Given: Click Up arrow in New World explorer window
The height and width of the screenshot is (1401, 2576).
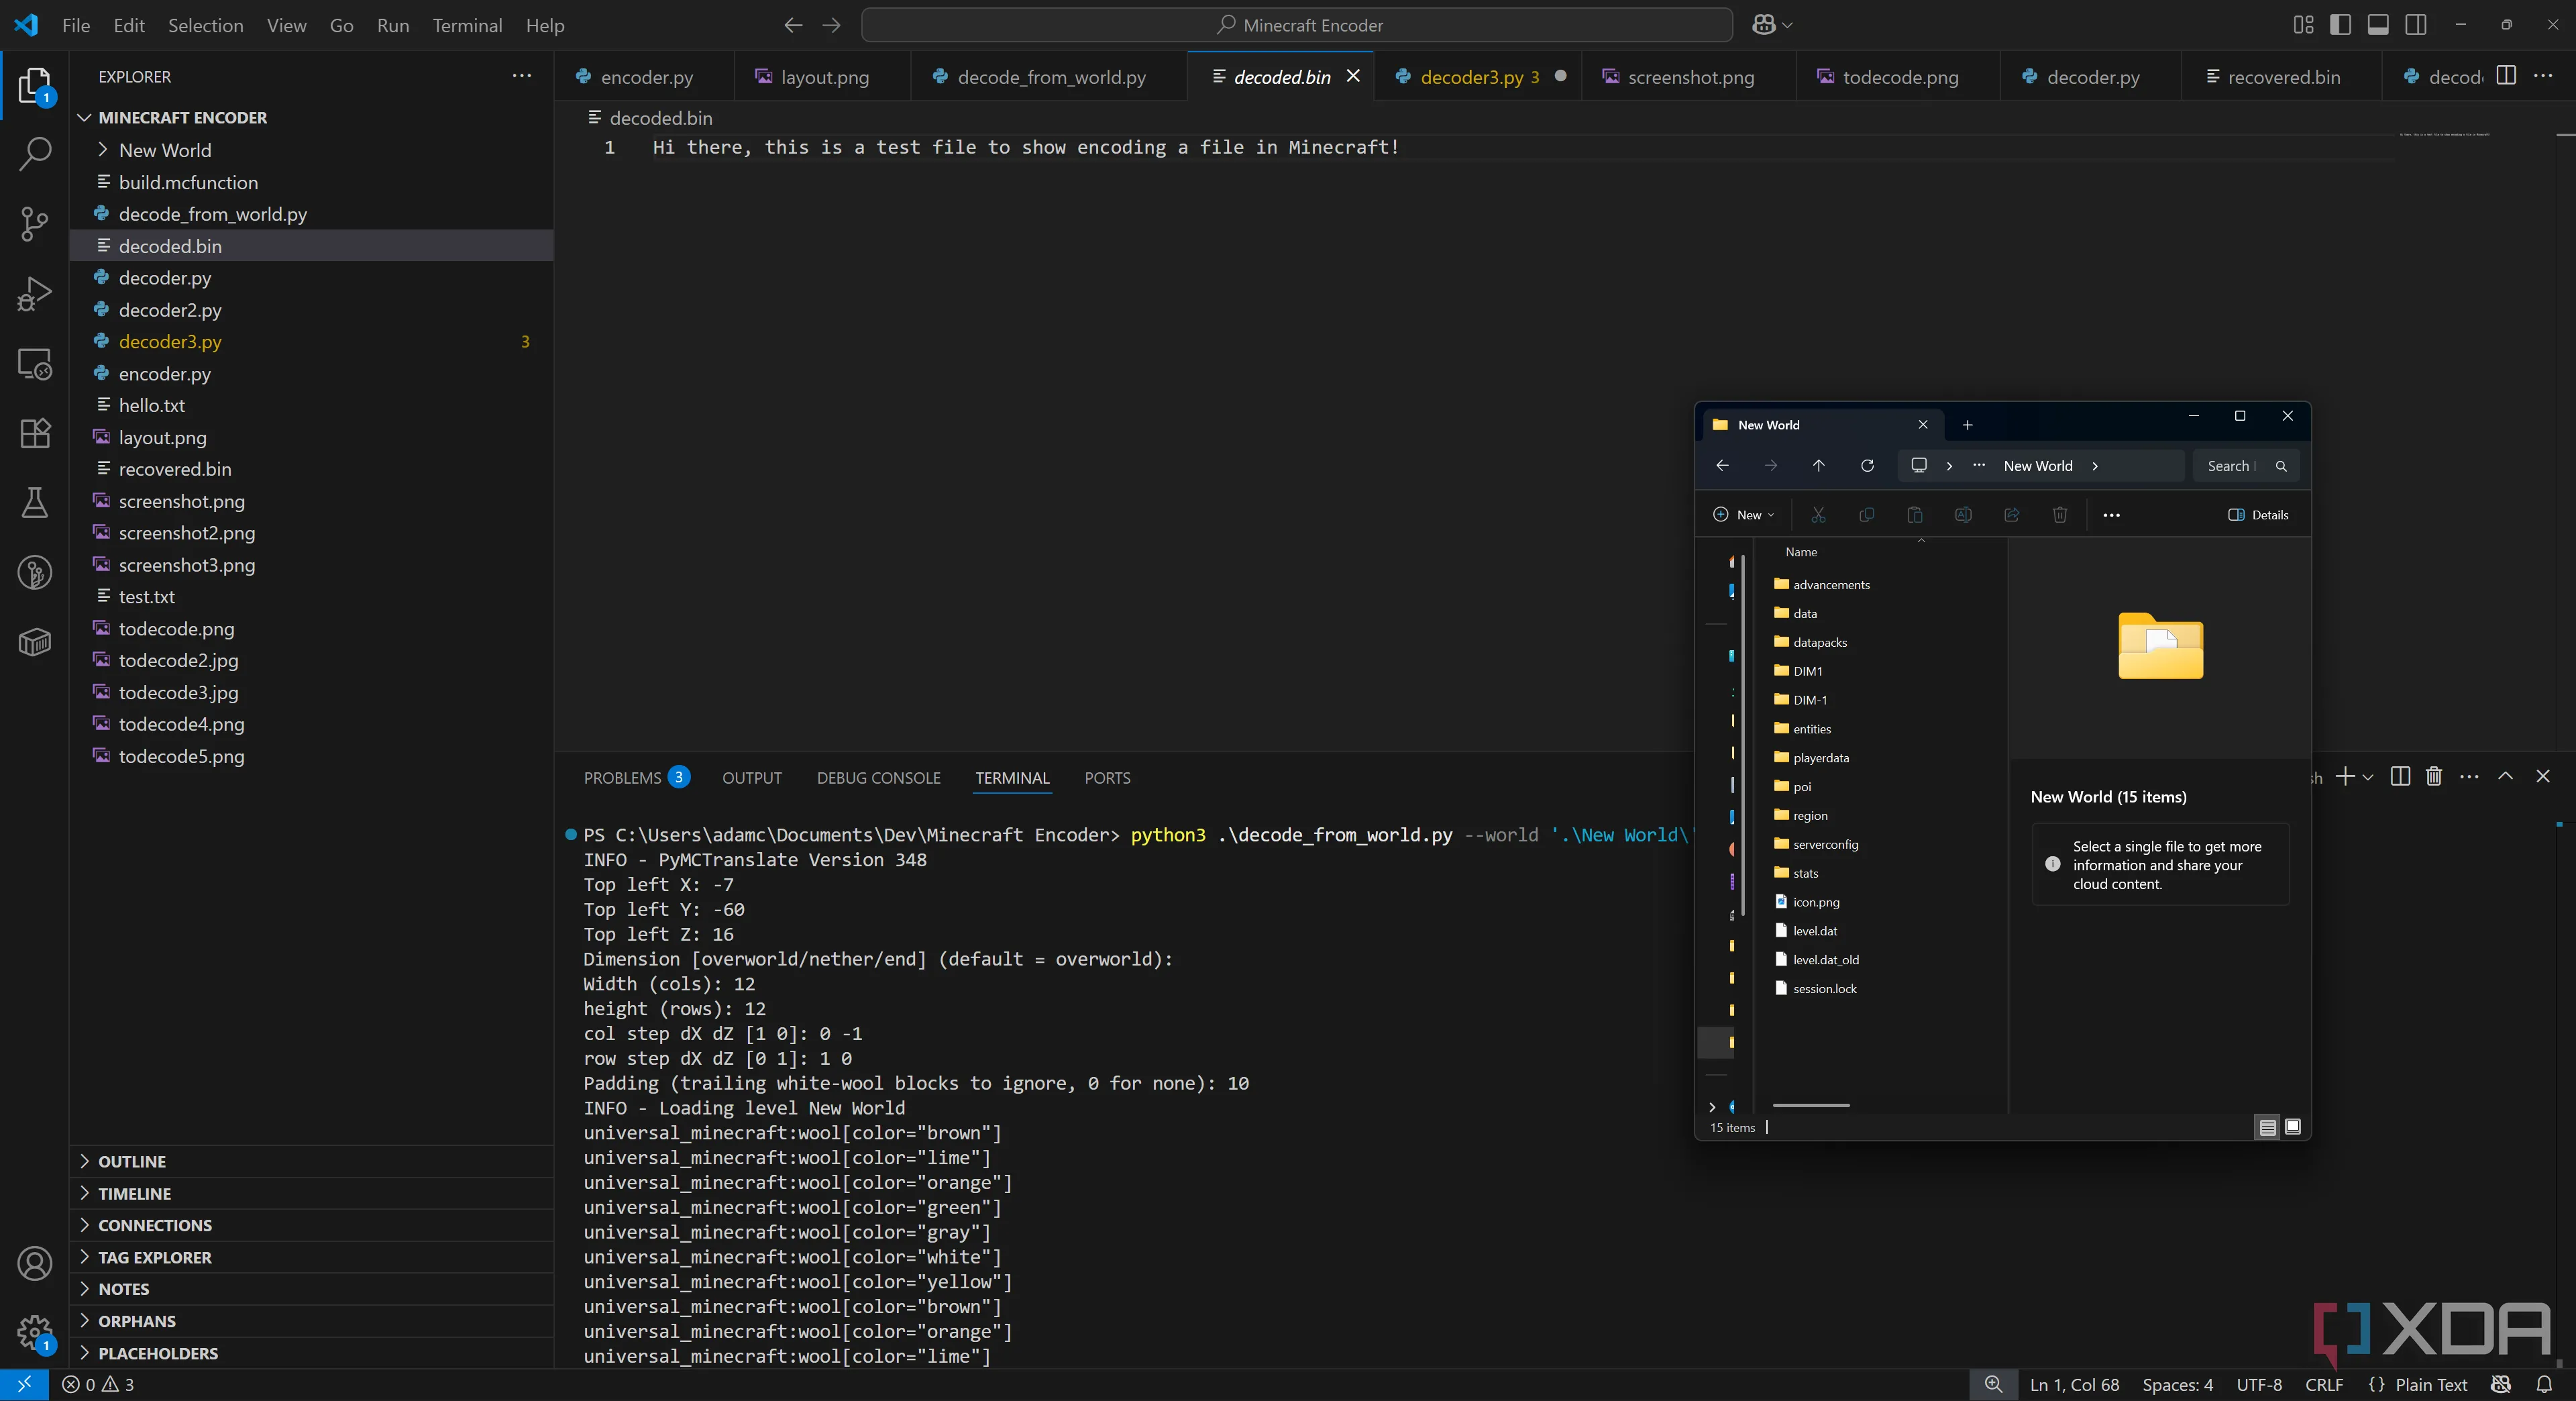Looking at the screenshot, I should point(1819,466).
